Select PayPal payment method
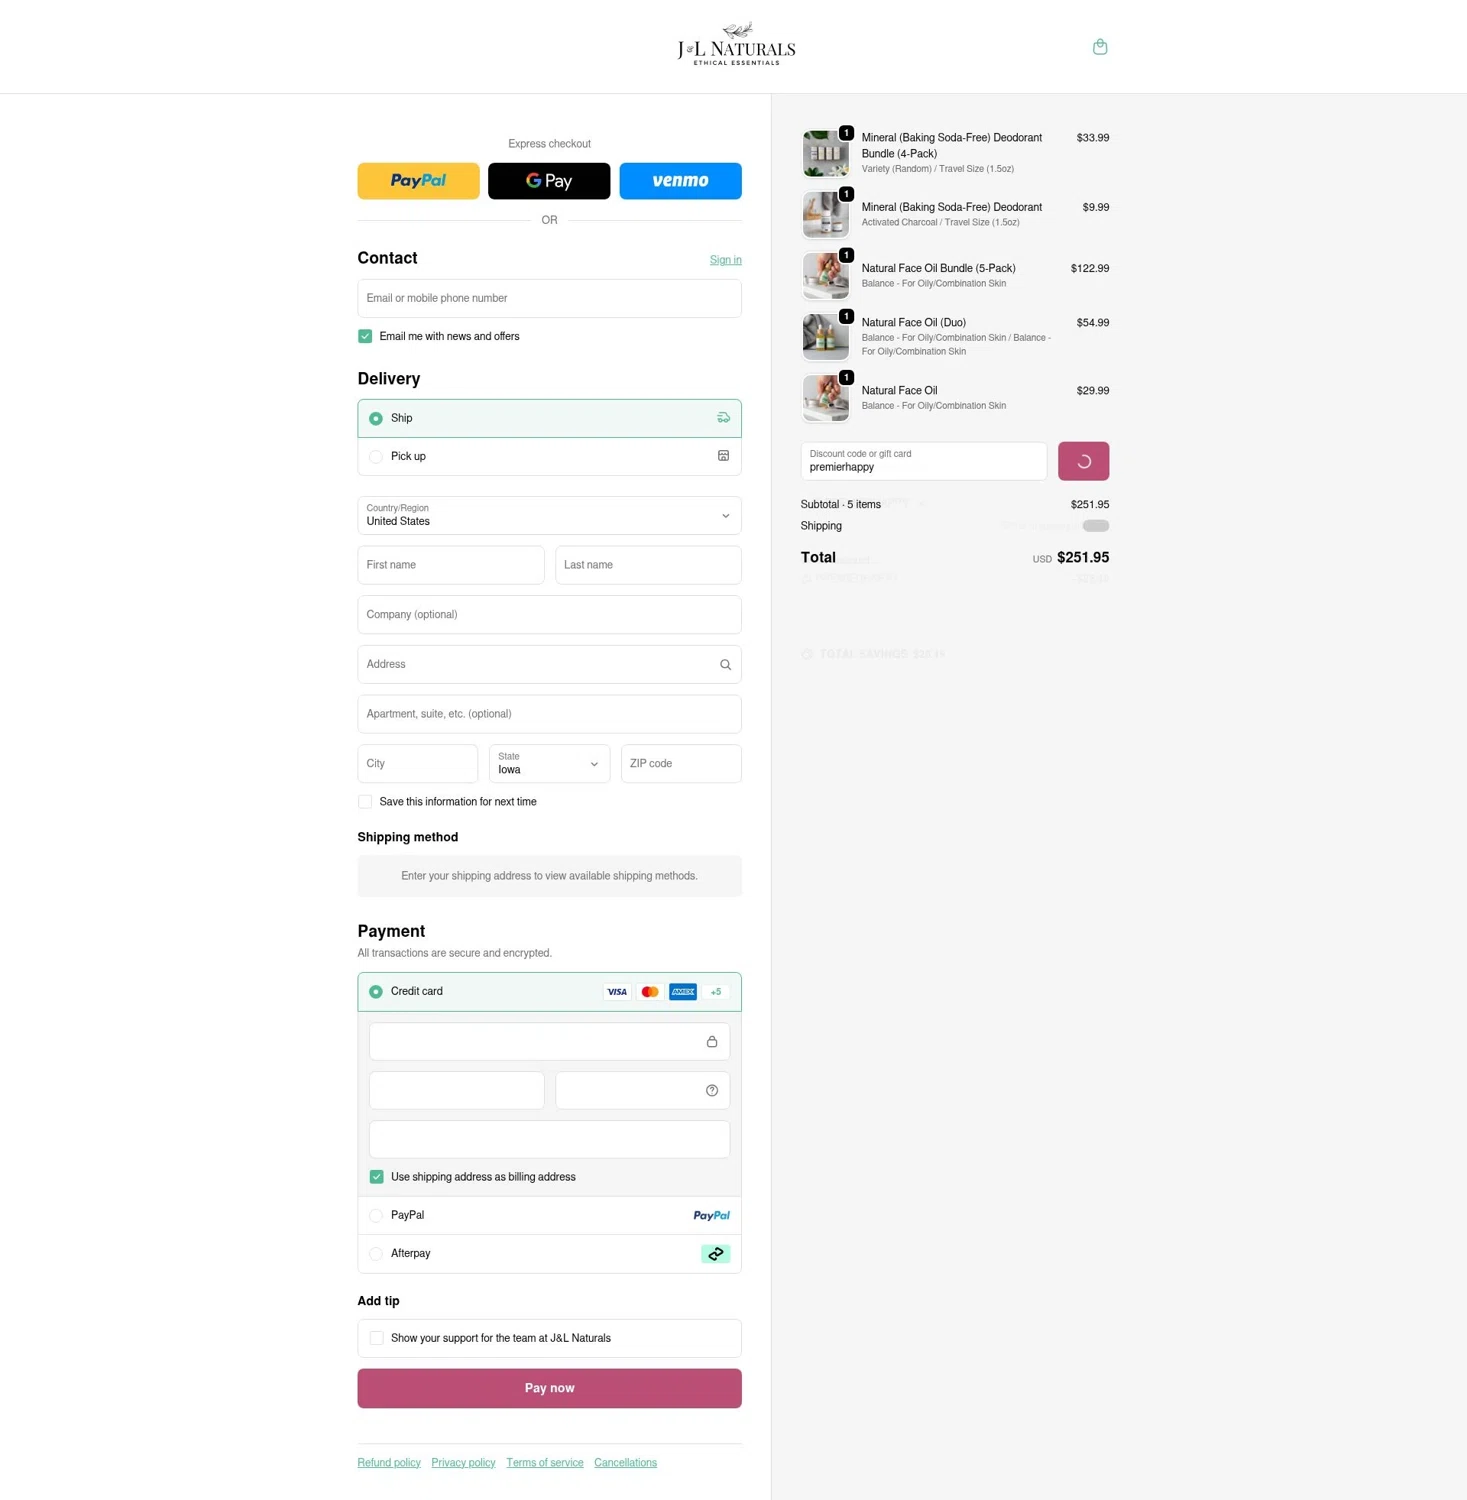Viewport: 1467px width, 1500px height. (549, 1216)
